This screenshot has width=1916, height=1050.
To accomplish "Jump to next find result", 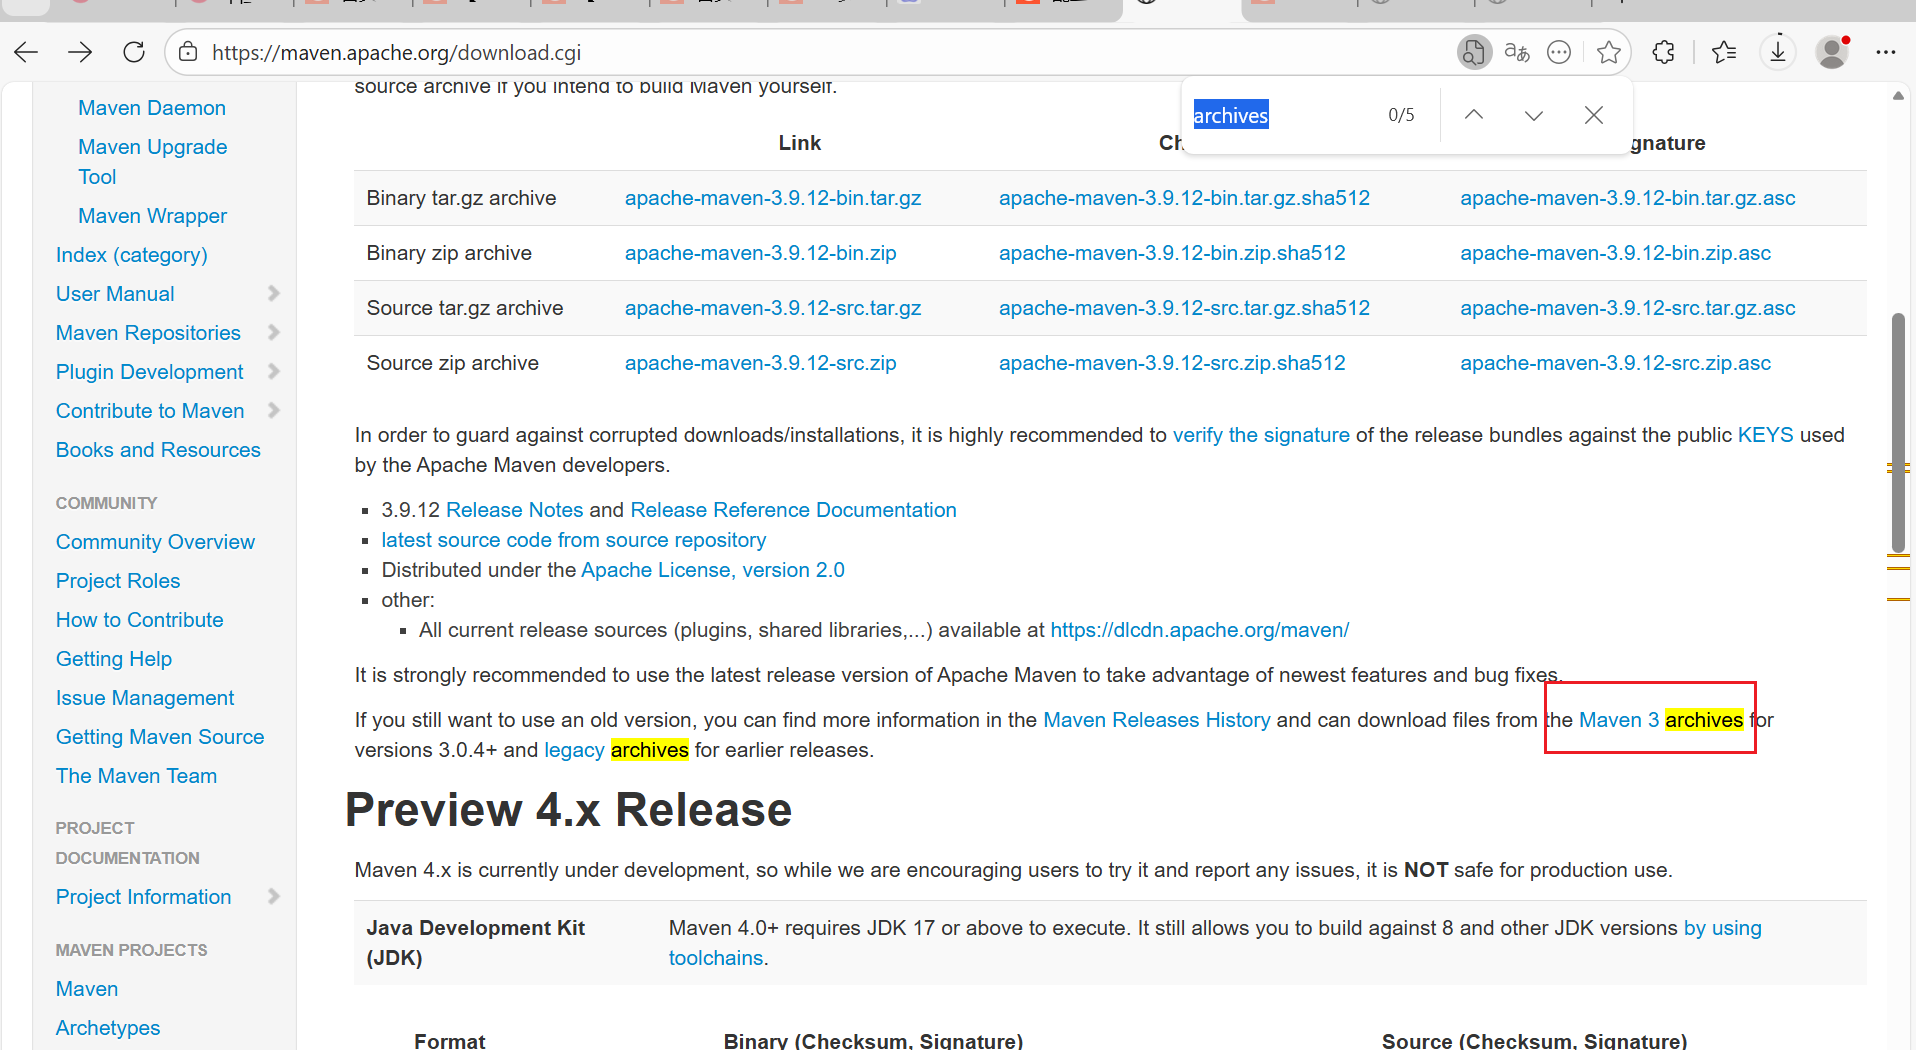I will tap(1534, 115).
